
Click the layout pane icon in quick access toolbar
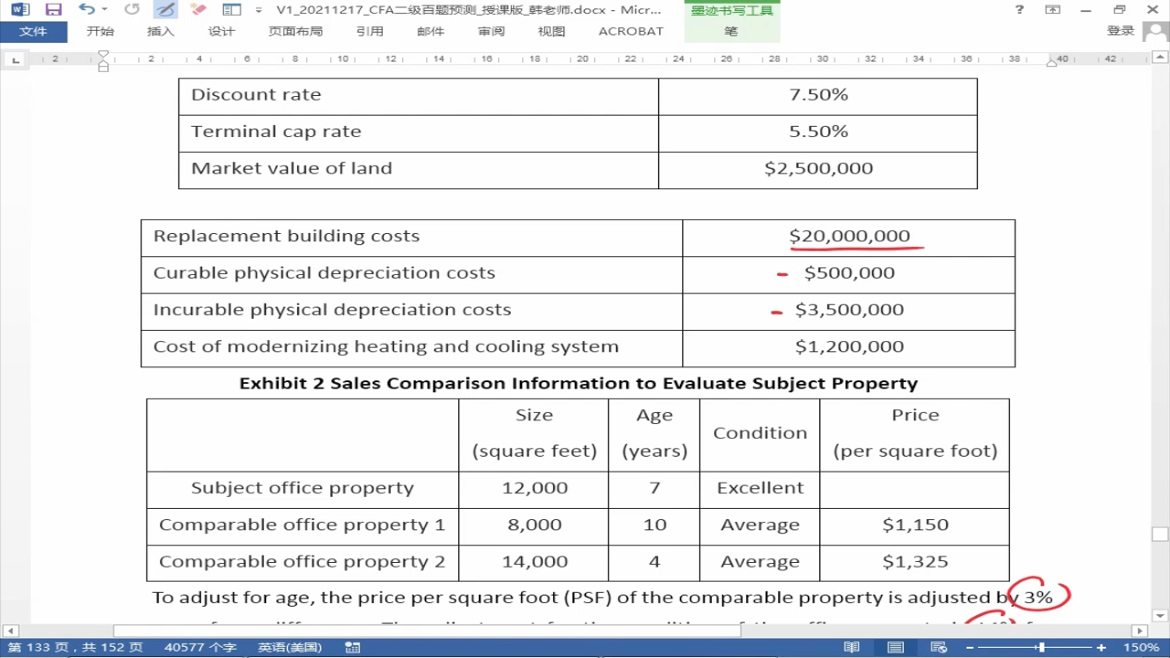pos(231,10)
